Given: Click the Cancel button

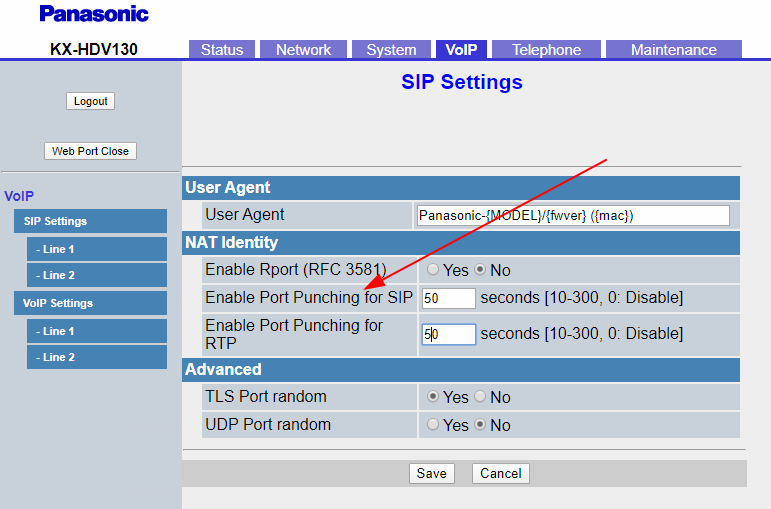Looking at the screenshot, I should point(500,473).
